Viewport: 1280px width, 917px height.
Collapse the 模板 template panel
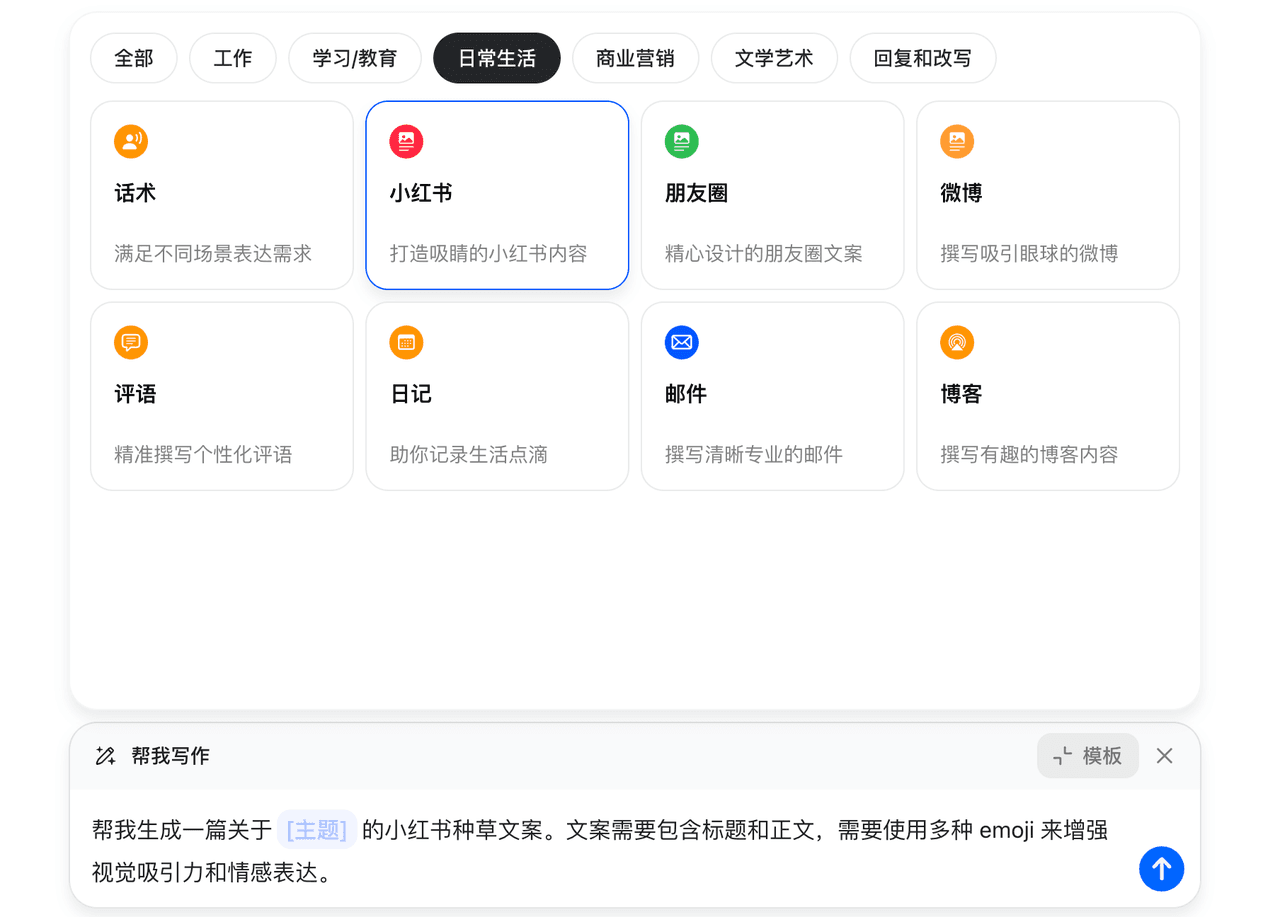pyautogui.click(x=1087, y=756)
